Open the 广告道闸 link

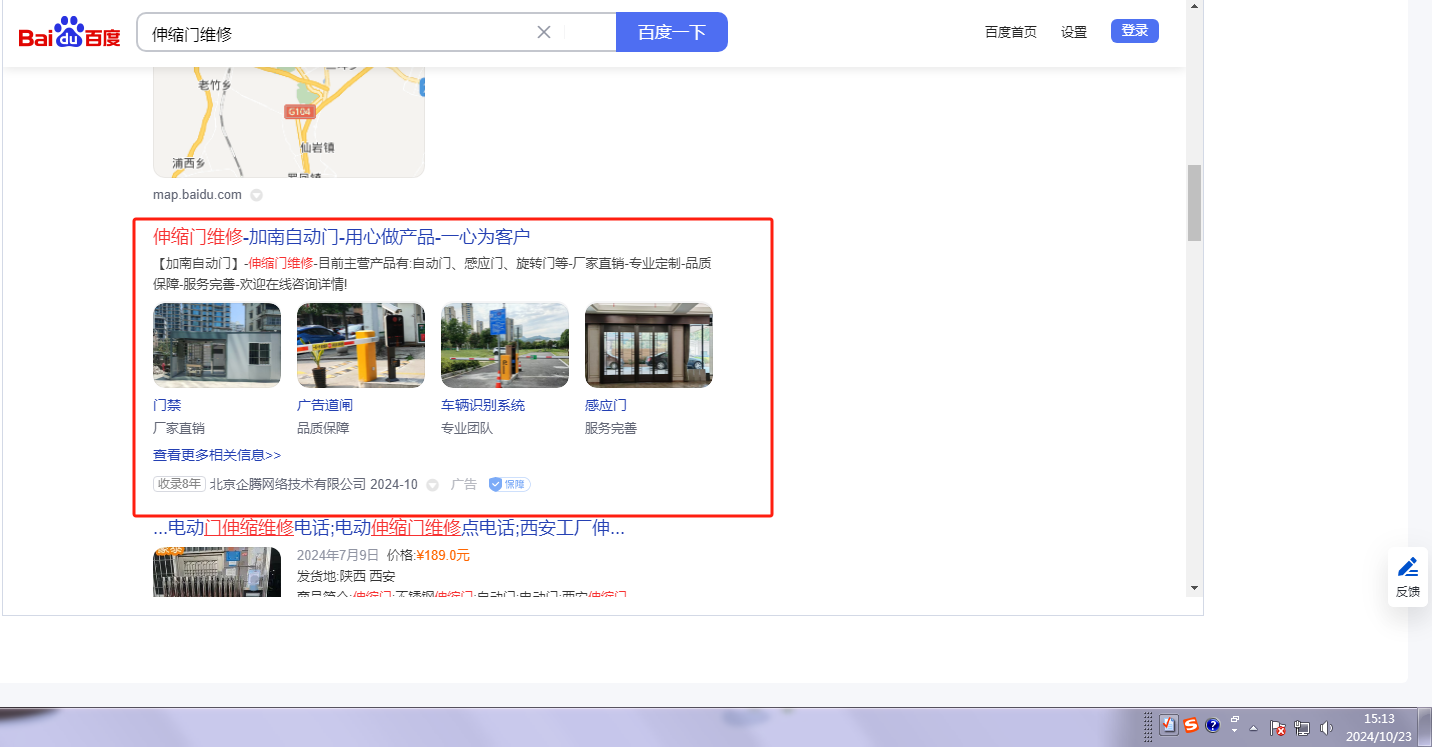[x=325, y=405]
